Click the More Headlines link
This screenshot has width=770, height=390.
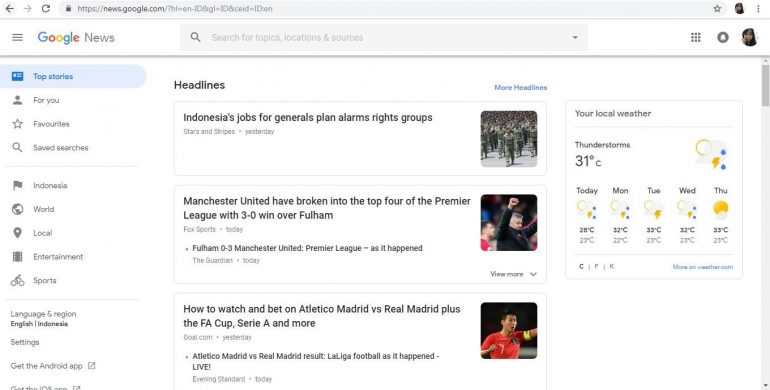(521, 87)
